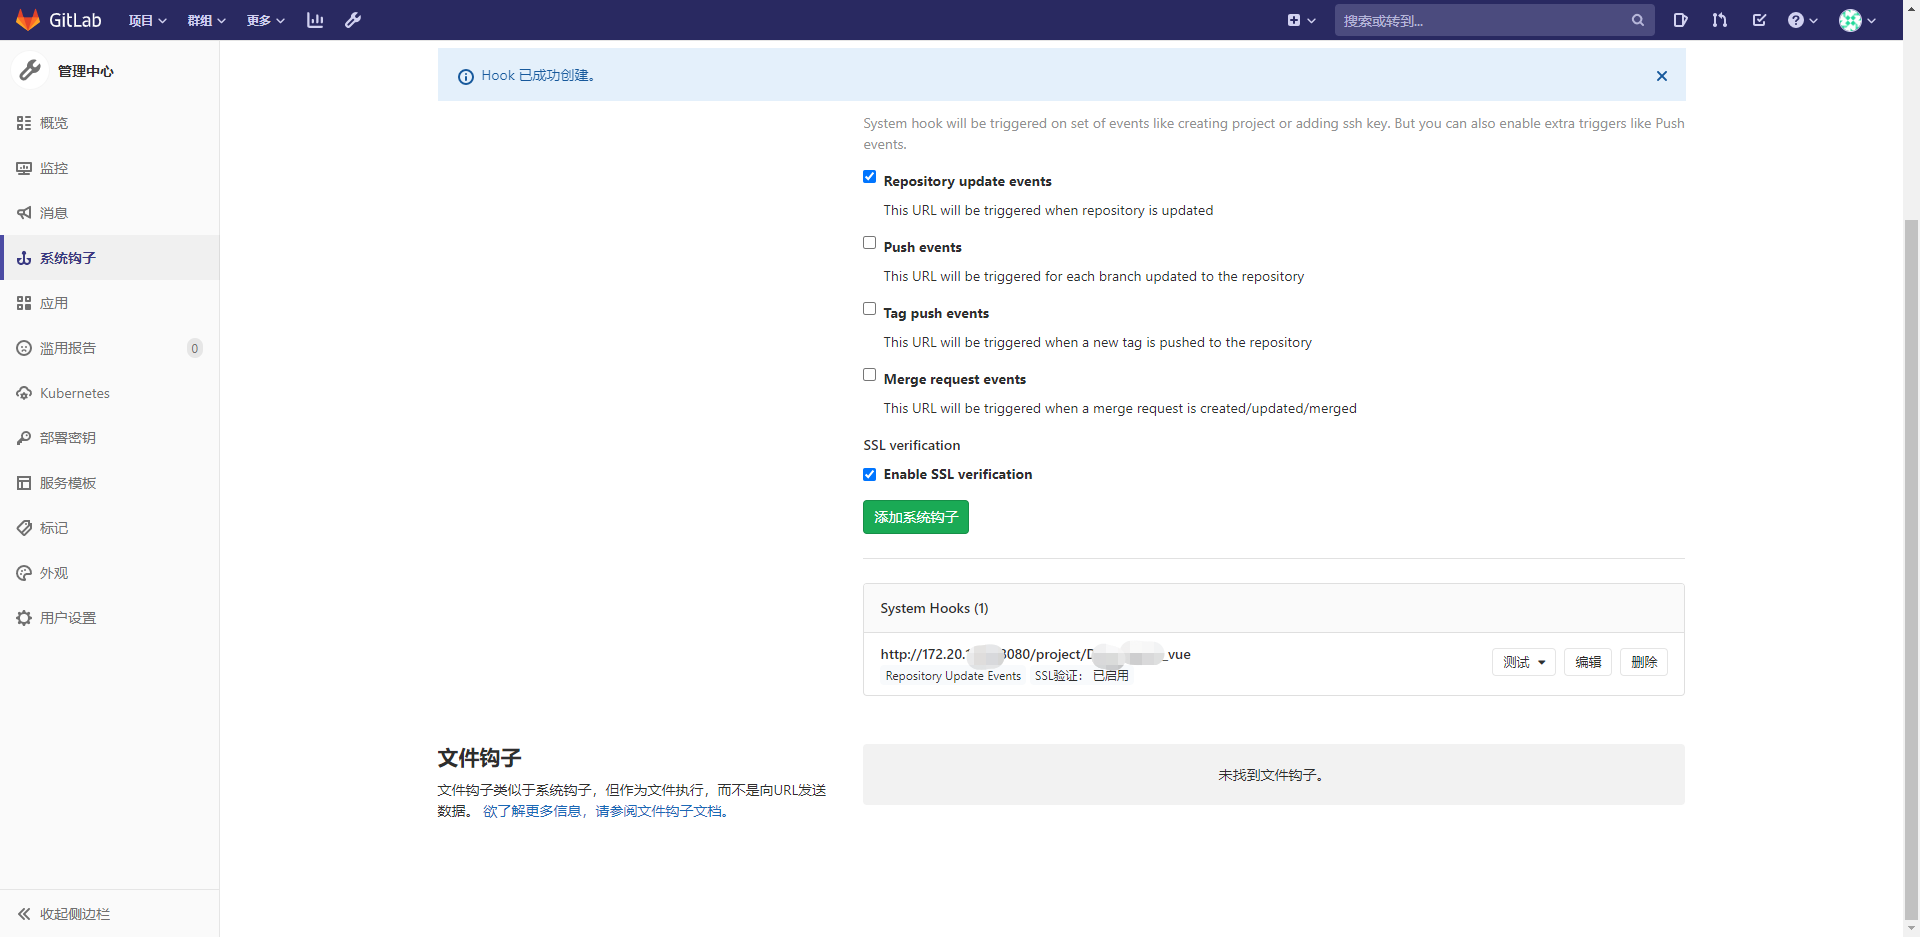Click the search field in the top bar
This screenshot has height=937, width=1920.
click(1480, 20)
